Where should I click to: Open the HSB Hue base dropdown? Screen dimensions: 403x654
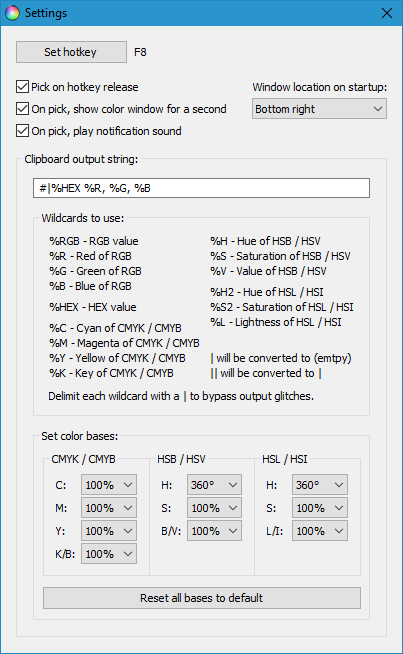(214, 485)
